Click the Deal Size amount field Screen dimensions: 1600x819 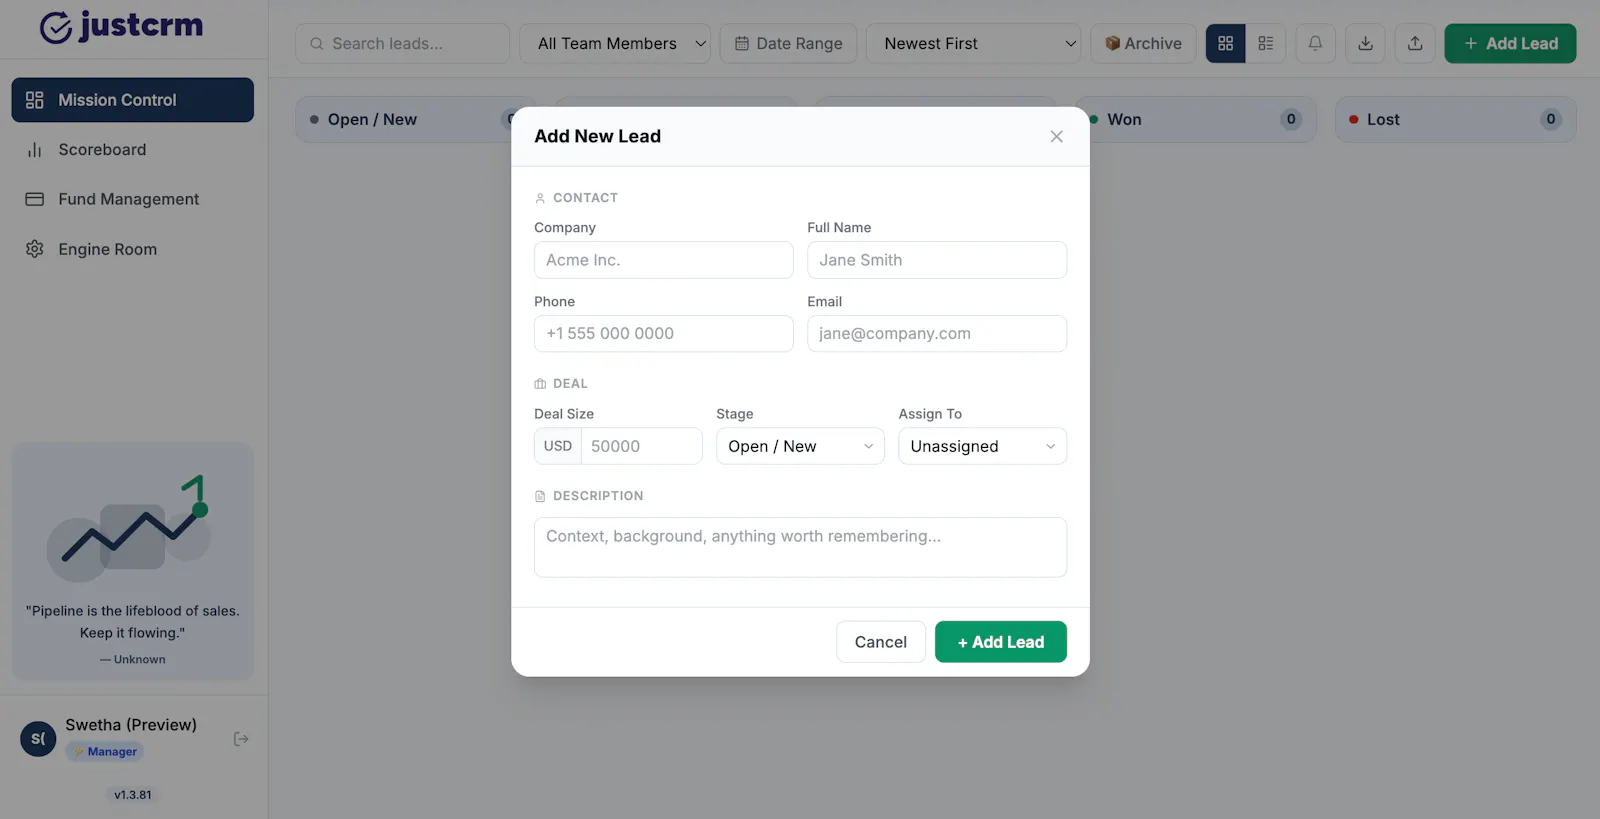(x=641, y=446)
